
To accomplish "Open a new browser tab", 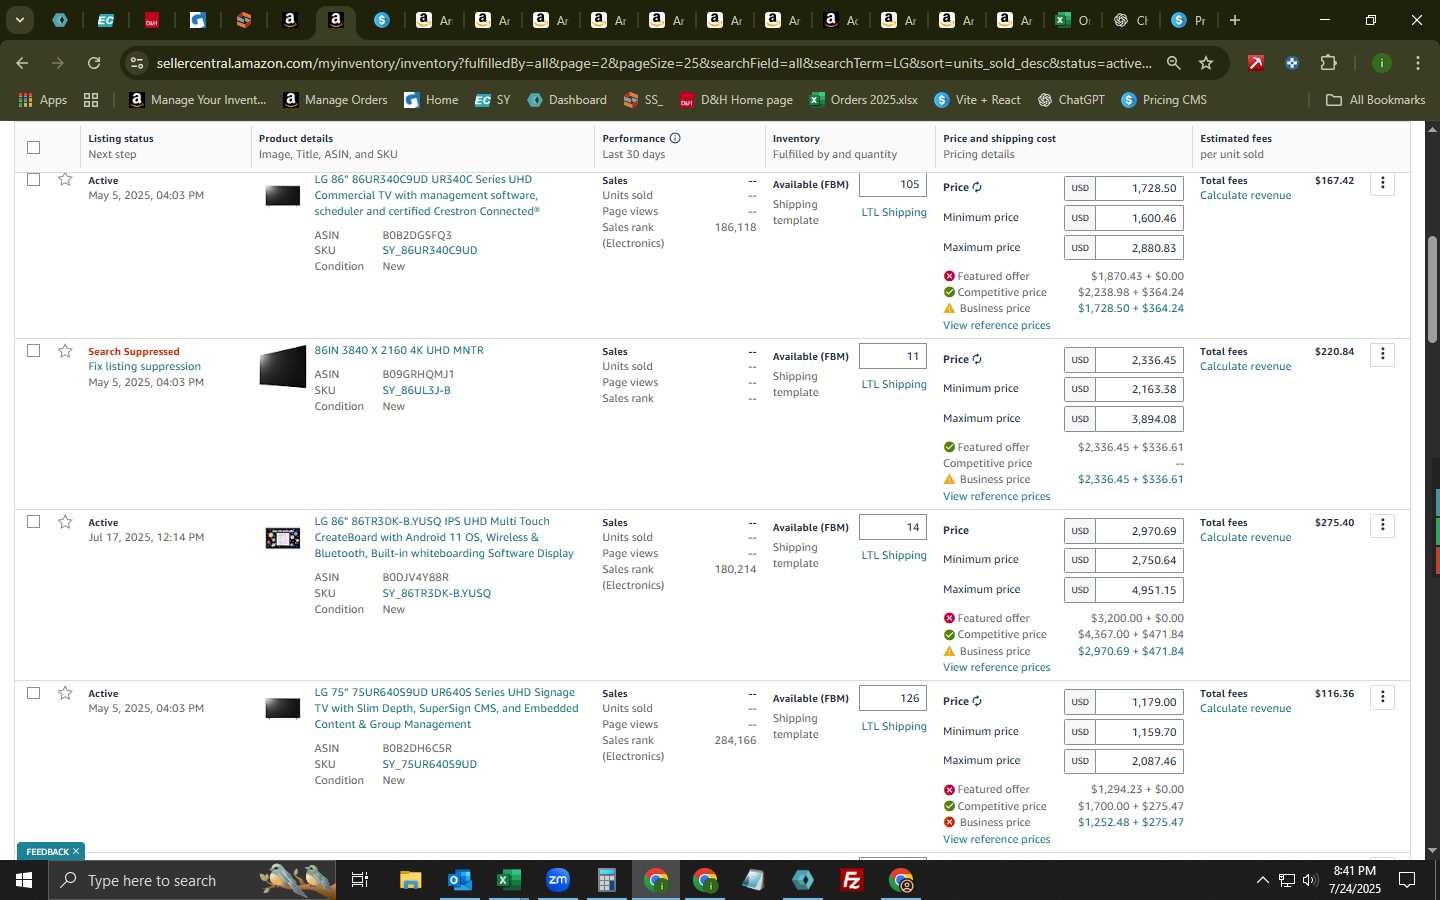I will click(1235, 20).
